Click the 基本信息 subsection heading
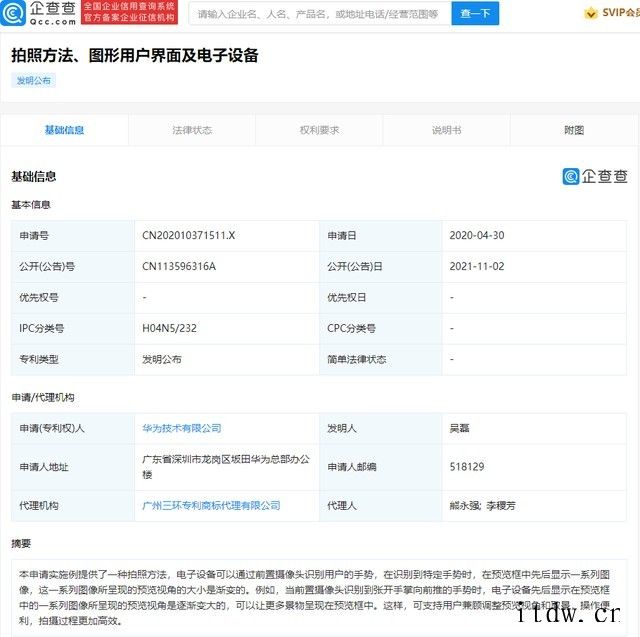The width and height of the screenshot is (640, 637). tap(31, 205)
